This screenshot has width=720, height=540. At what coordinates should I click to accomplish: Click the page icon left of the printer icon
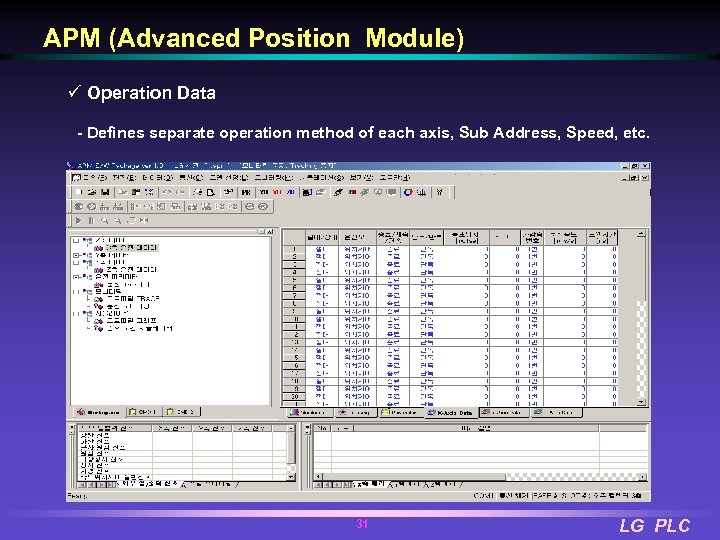(210, 192)
